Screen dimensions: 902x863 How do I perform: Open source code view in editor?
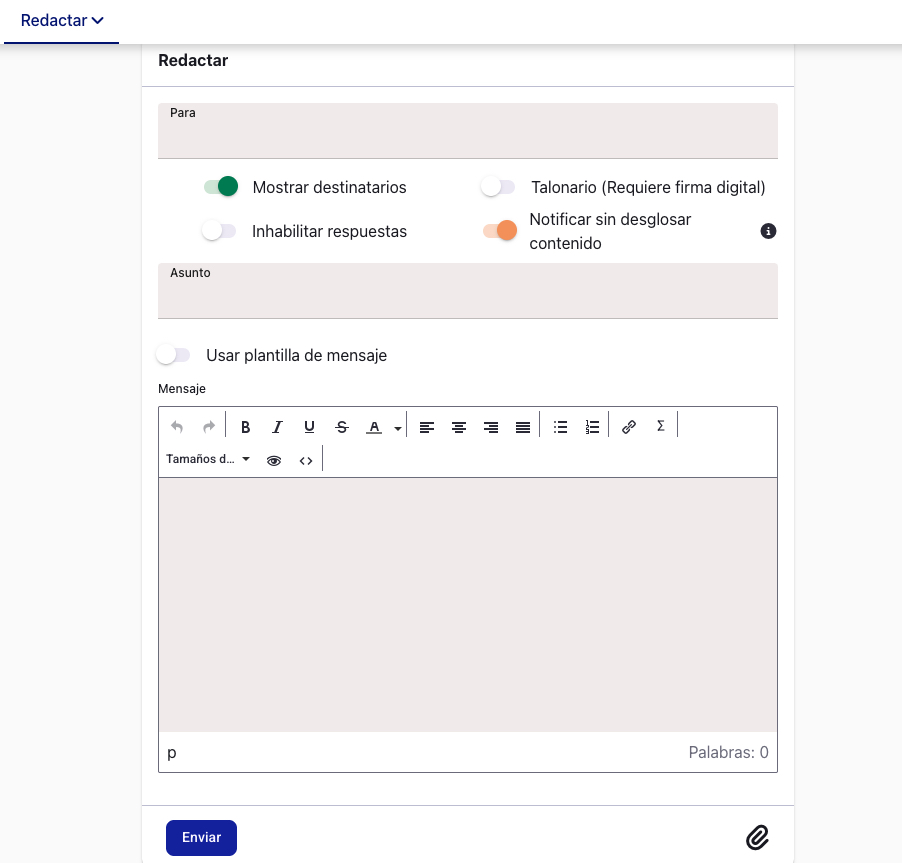pyautogui.click(x=306, y=461)
